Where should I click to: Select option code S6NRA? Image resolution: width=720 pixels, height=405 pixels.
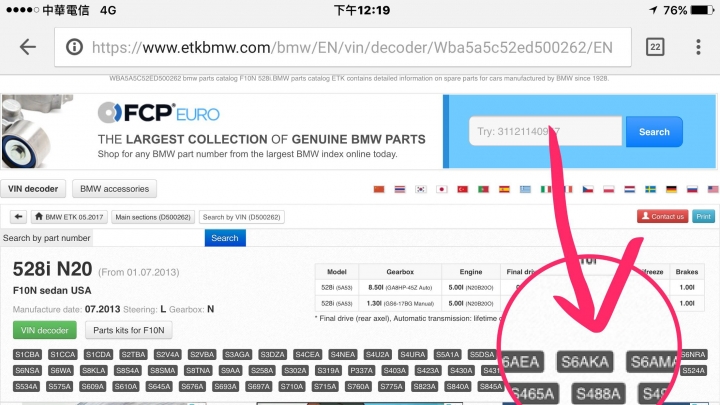(693, 354)
